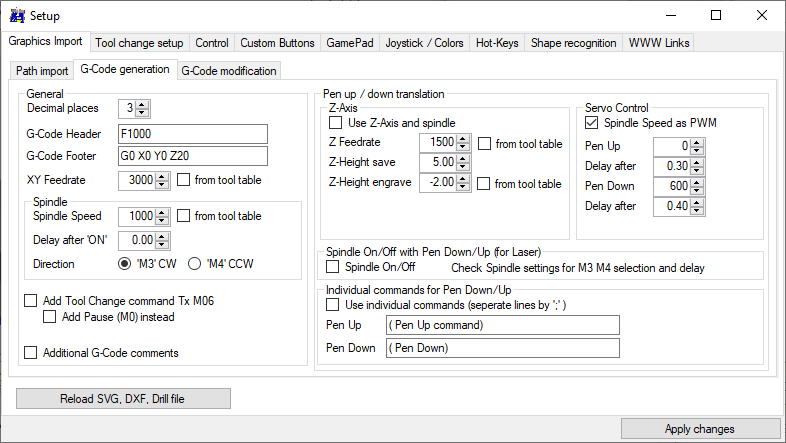This screenshot has height=443, width=786.
Task: Enable Add Tool Change command Tx M06
Action: coord(31,300)
